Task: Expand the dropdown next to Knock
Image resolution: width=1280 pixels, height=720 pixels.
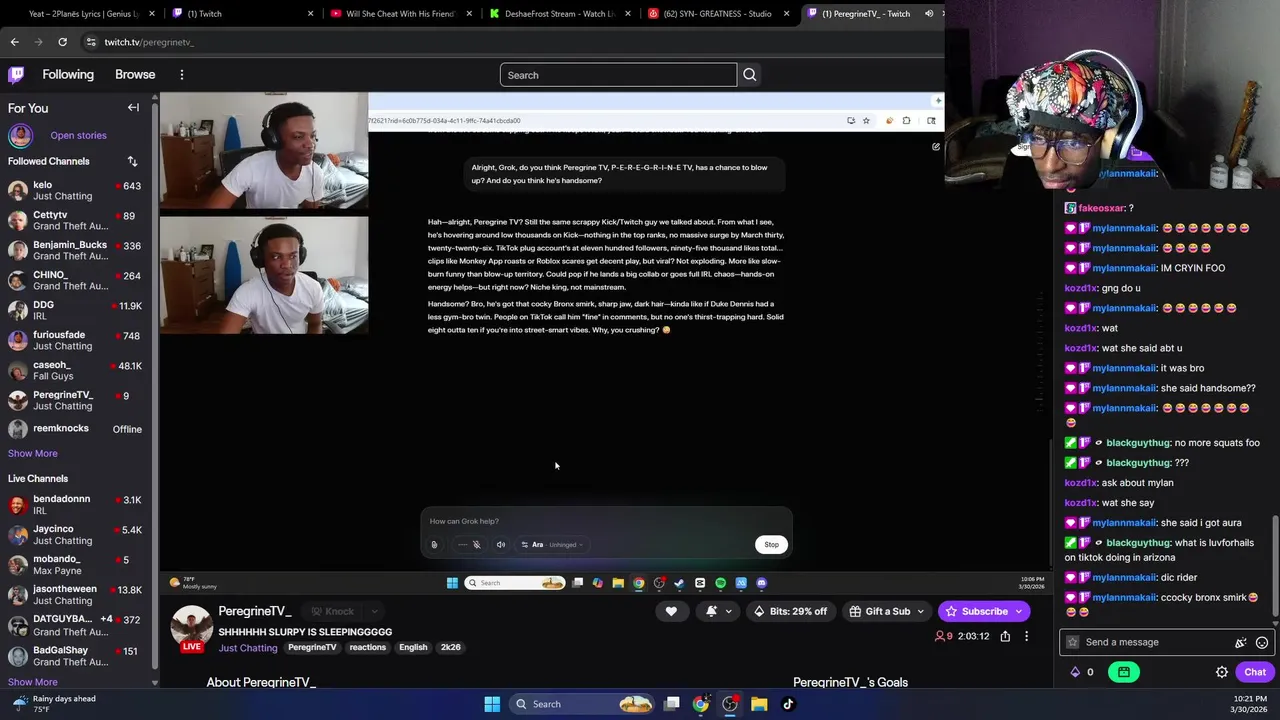Action: [375, 611]
